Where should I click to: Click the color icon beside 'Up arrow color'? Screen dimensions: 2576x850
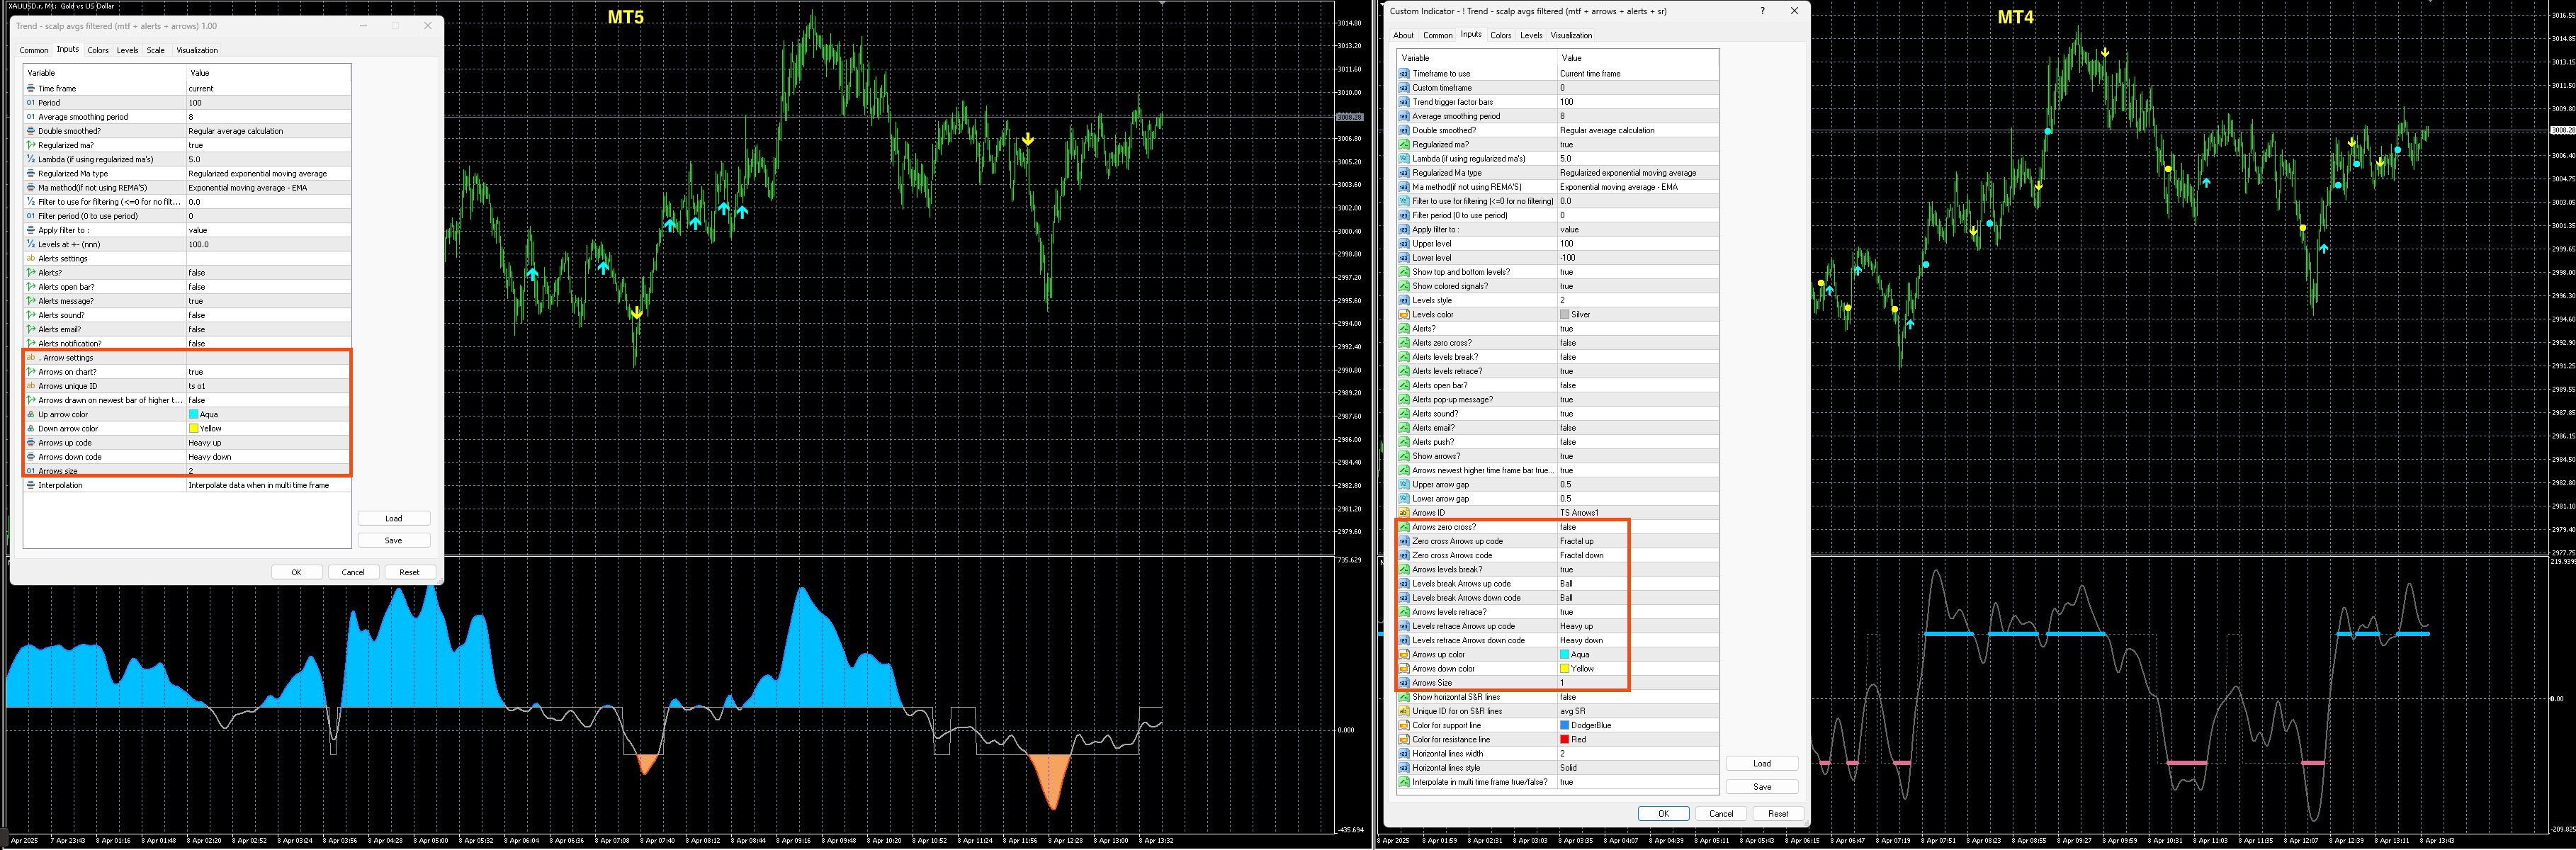coord(31,414)
